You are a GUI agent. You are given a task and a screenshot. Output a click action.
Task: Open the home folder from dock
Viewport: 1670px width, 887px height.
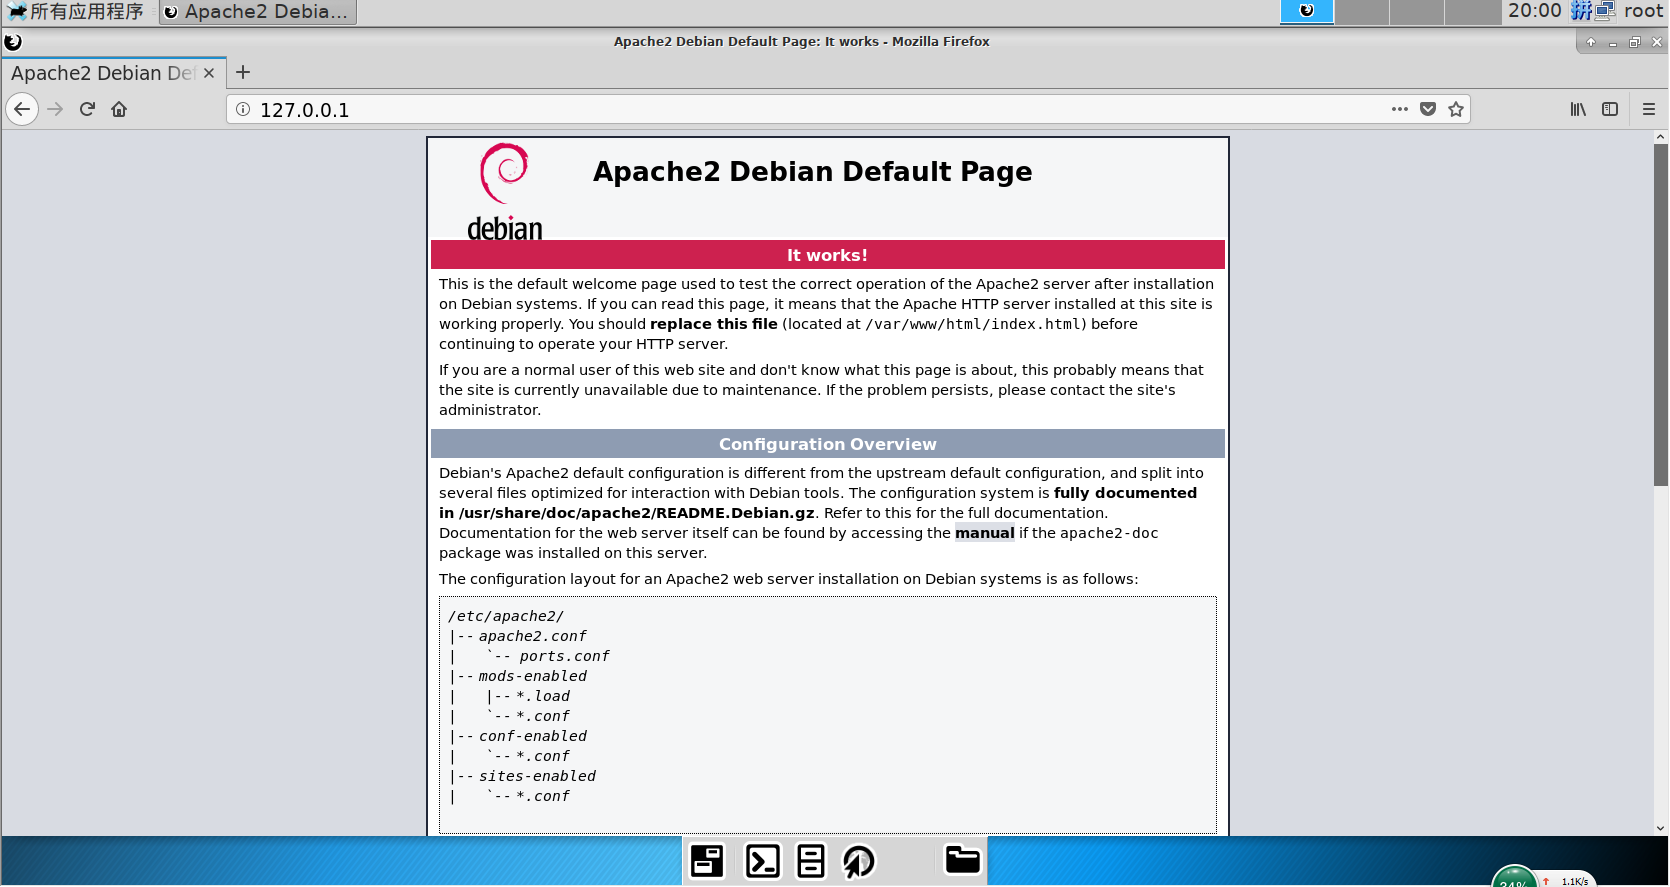tap(963, 860)
